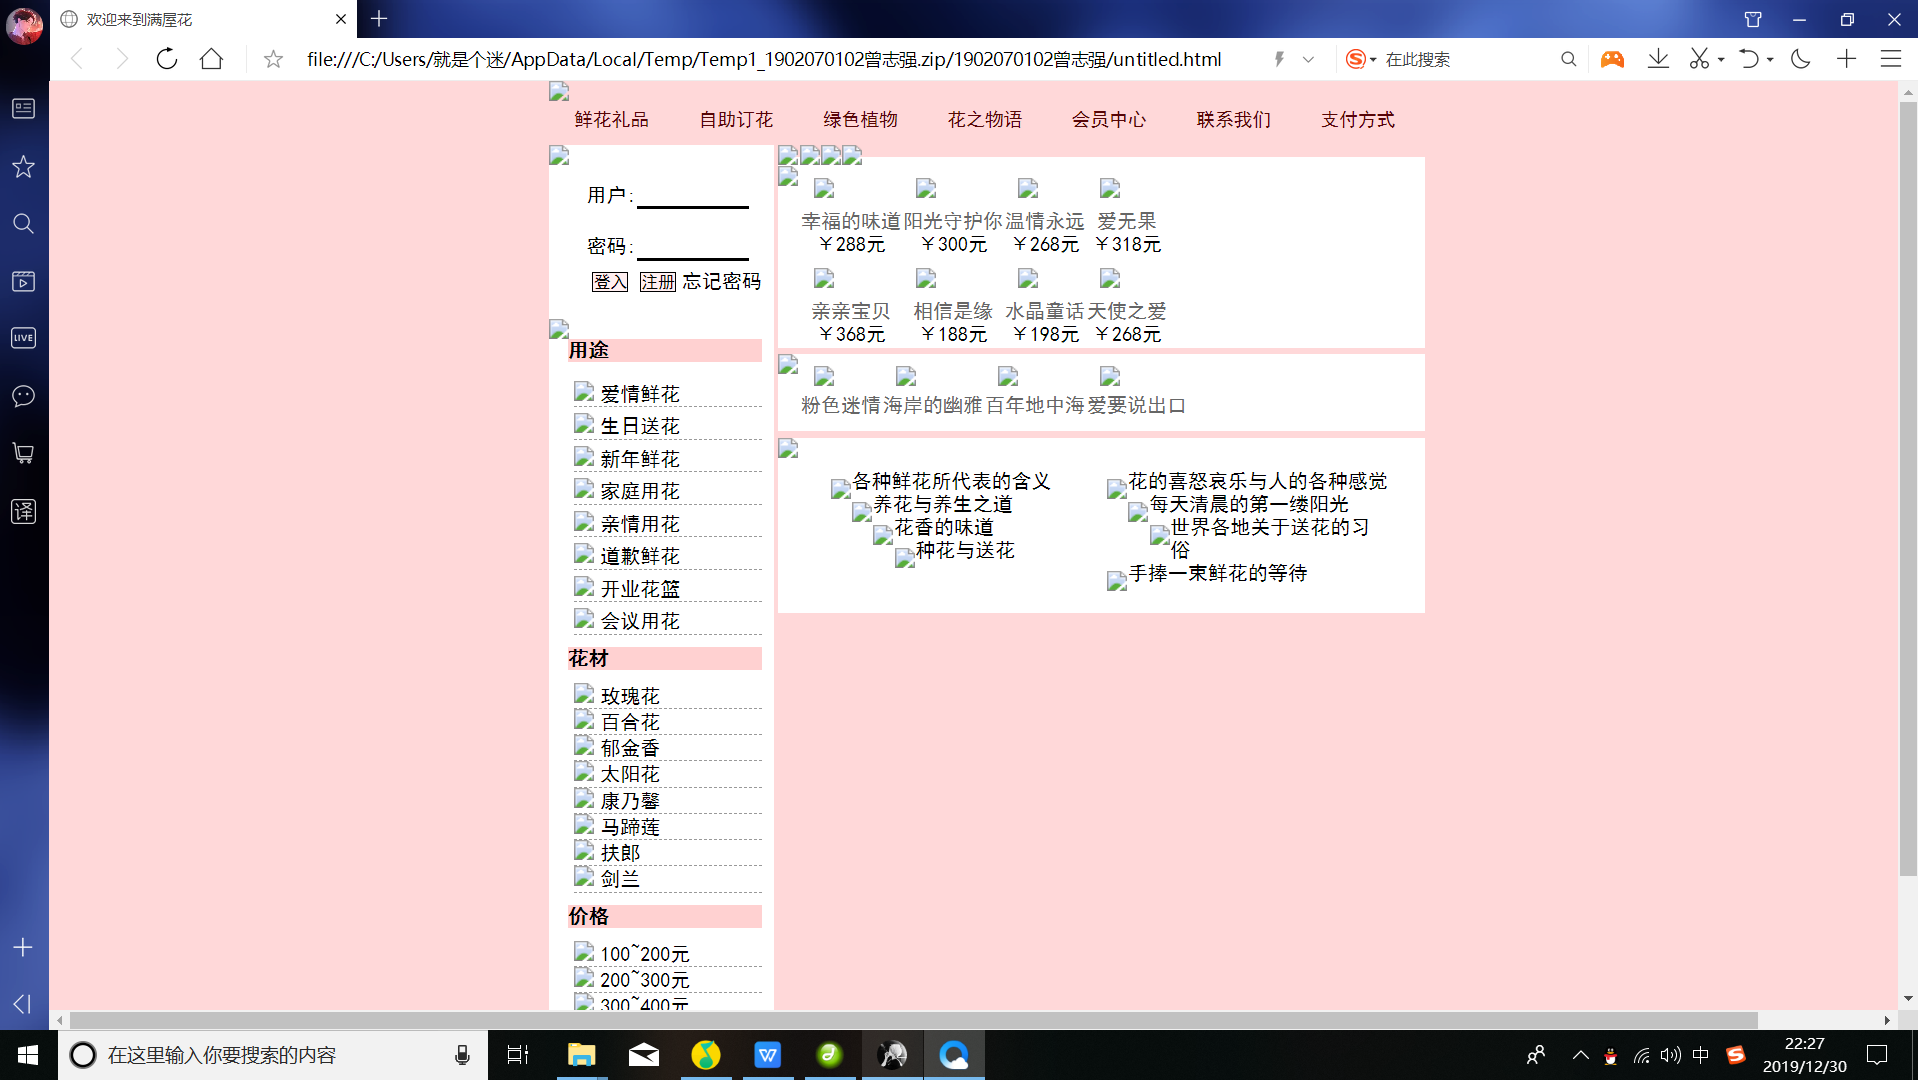Screen dimensions: 1918x1080
Task: Click the search magnifier in the search box
Action: click(1568, 59)
